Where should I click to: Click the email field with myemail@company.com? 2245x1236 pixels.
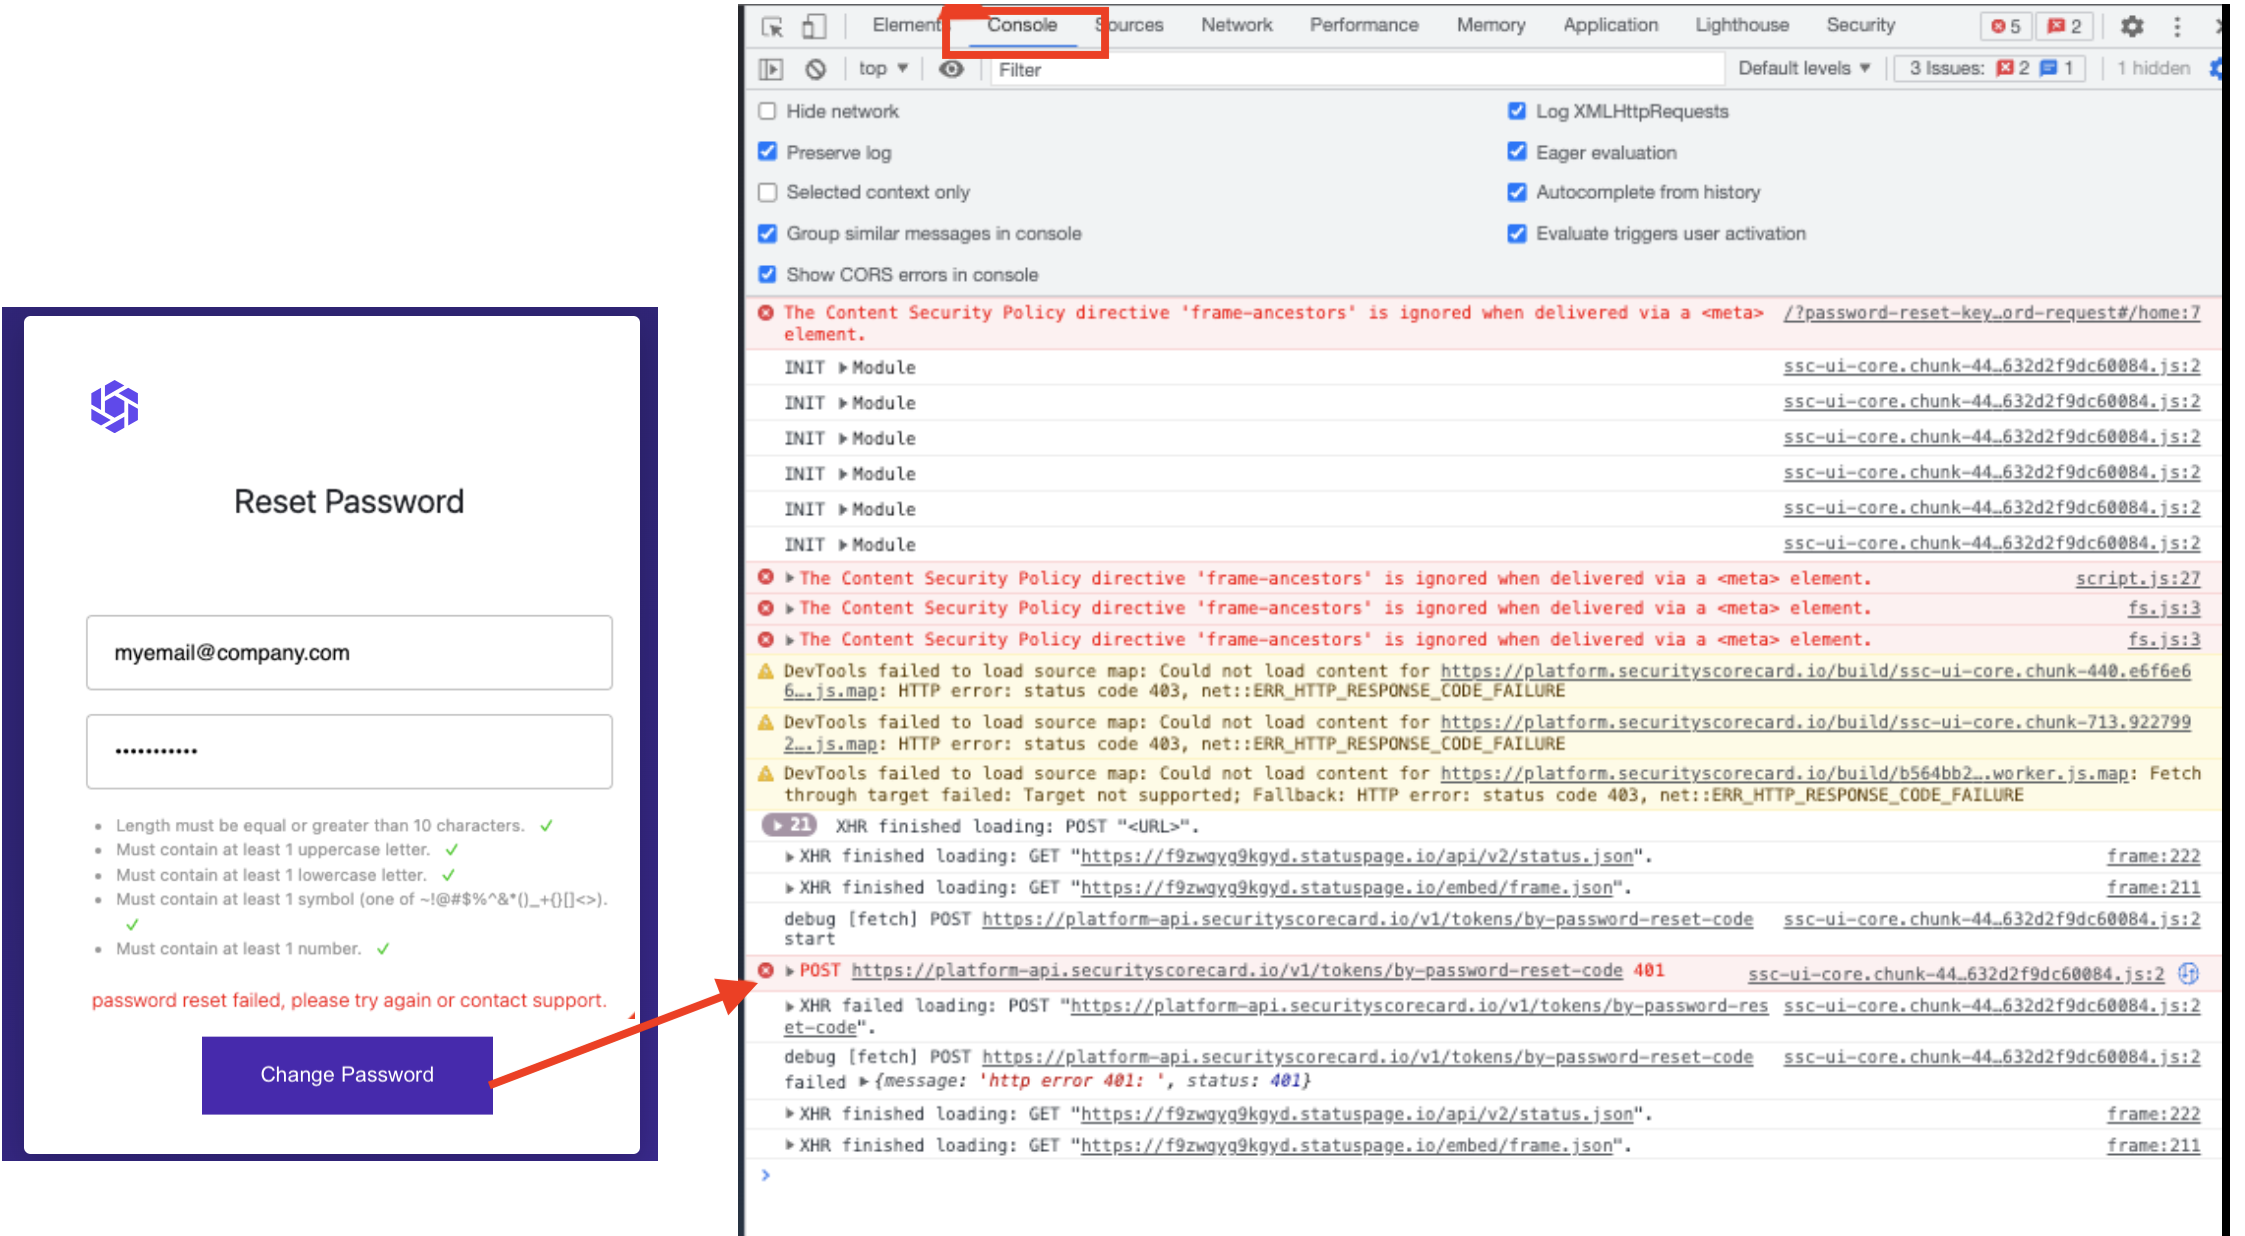(349, 652)
